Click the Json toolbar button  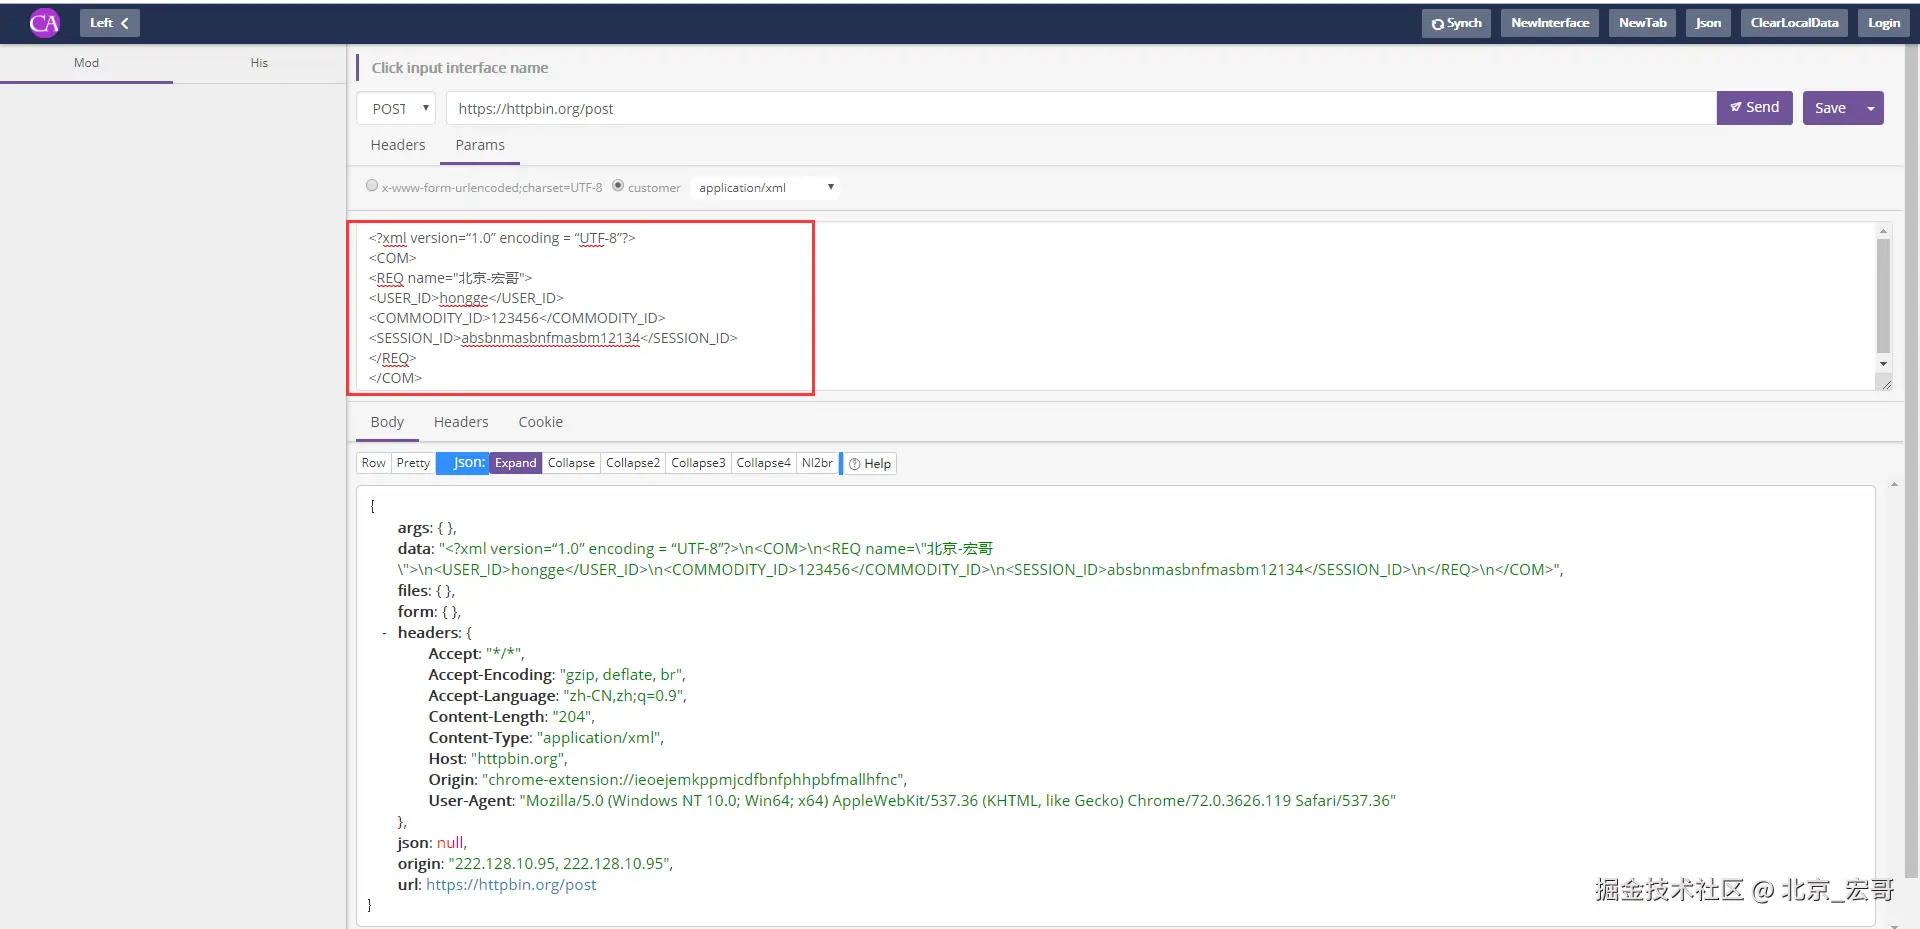point(1708,23)
